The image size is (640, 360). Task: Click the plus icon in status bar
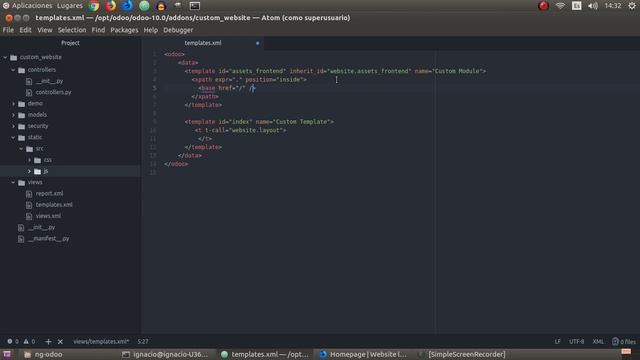(48, 342)
